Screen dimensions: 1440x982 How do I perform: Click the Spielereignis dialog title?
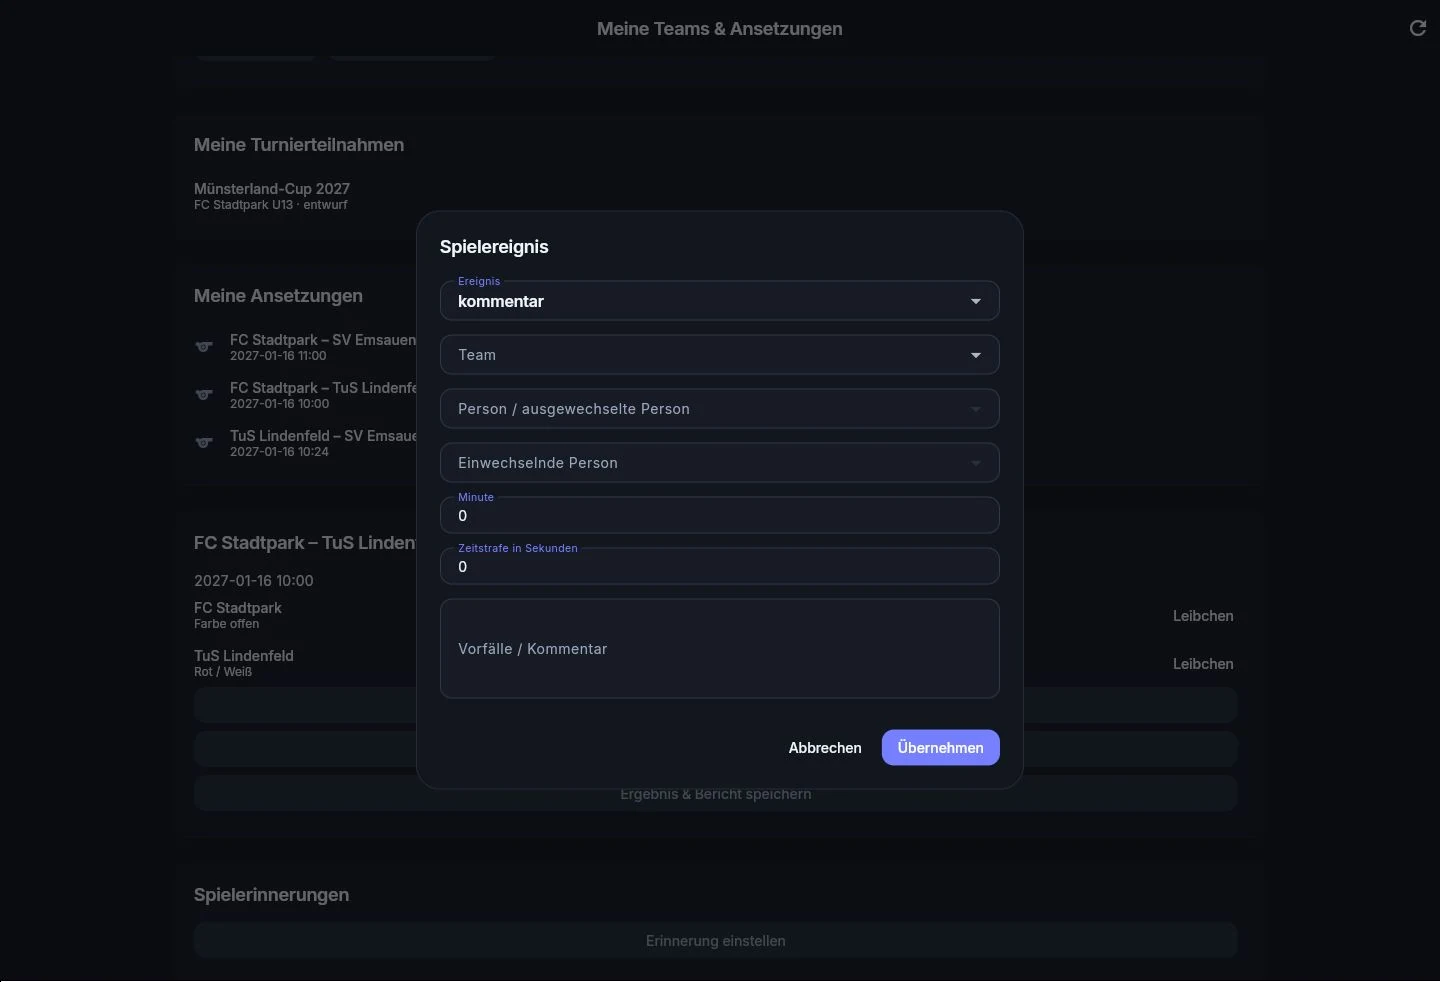point(494,247)
